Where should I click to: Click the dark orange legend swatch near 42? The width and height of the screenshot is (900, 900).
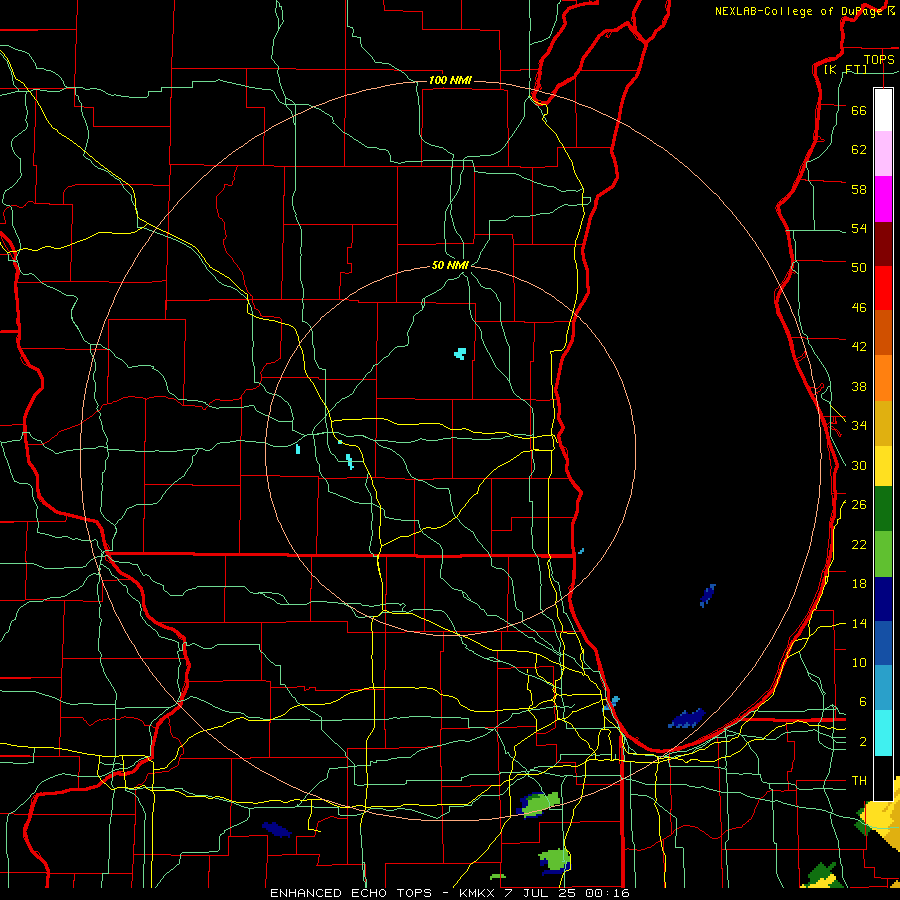tap(883, 332)
